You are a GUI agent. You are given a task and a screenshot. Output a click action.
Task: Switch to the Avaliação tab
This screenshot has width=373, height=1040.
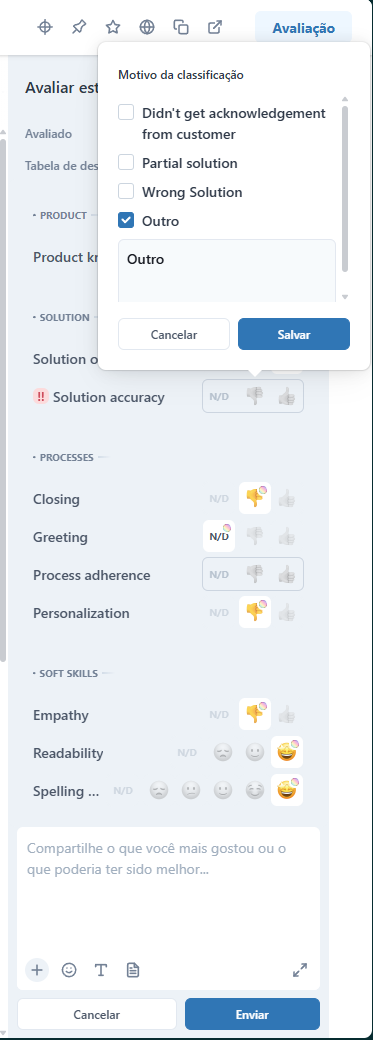tap(303, 29)
